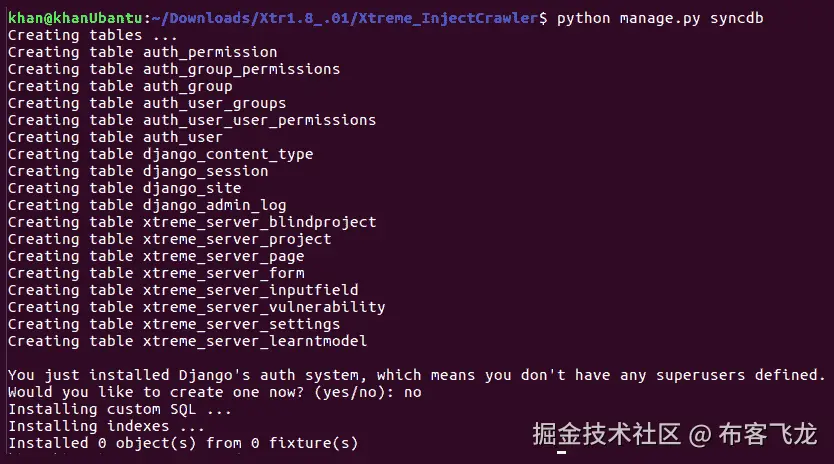This screenshot has width=834, height=464.
Task: Click the django_content_type table line
Action: (x=160, y=154)
